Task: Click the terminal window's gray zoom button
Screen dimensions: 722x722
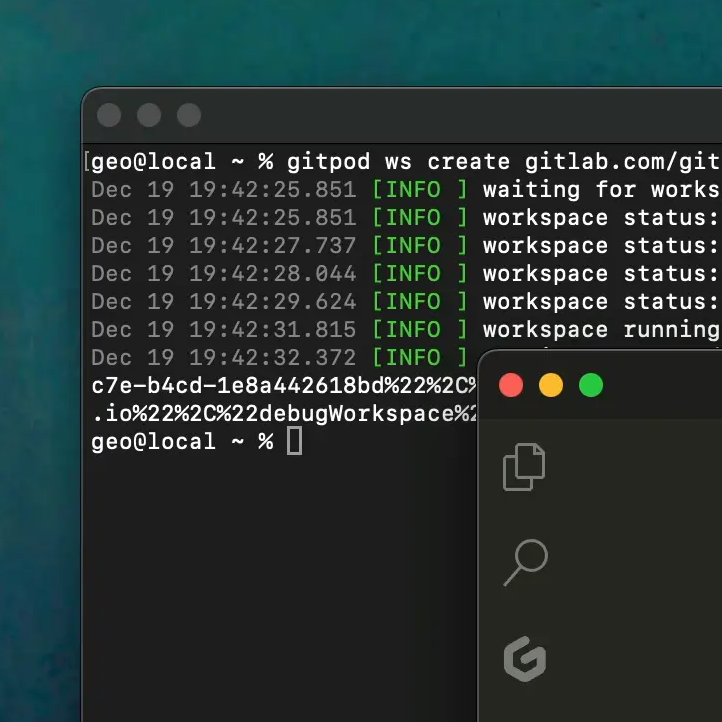Action: 189,115
